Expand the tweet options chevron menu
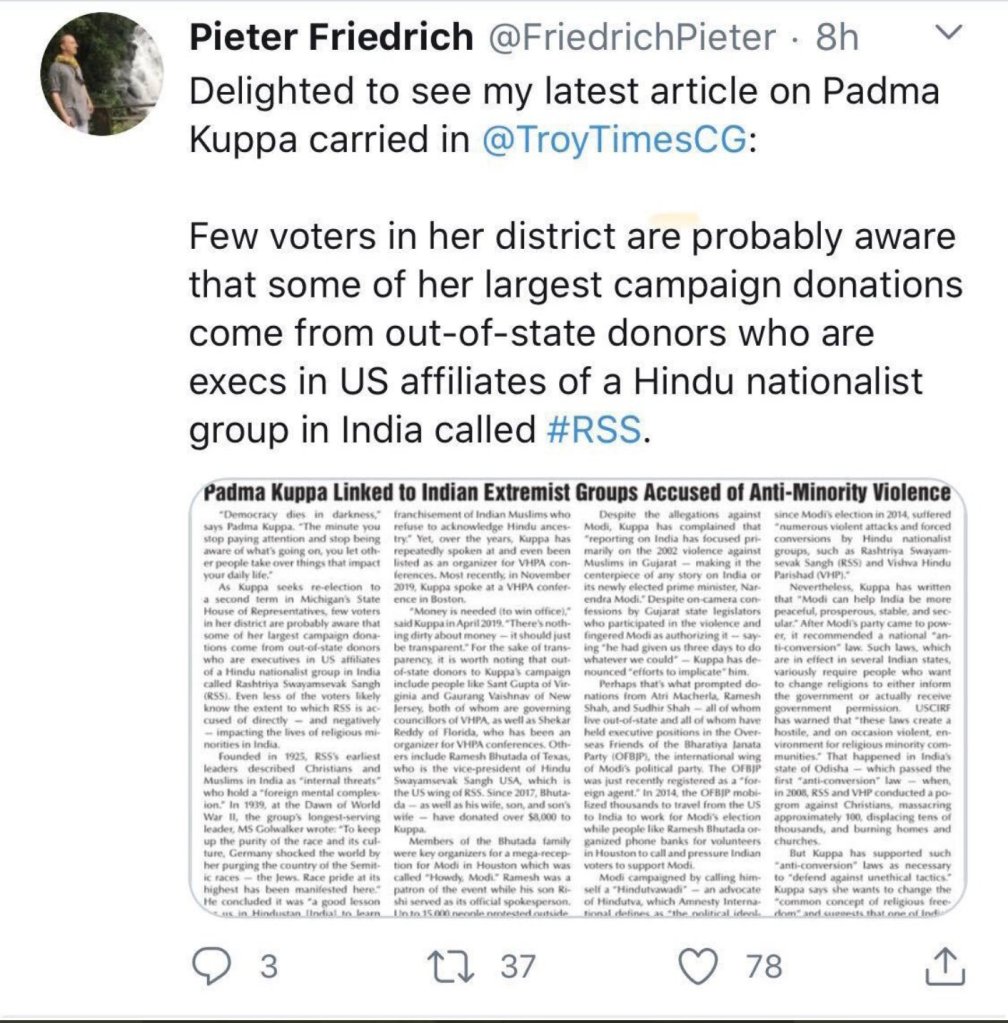Viewport: 1008px width, 1023px height. coord(942,35)
